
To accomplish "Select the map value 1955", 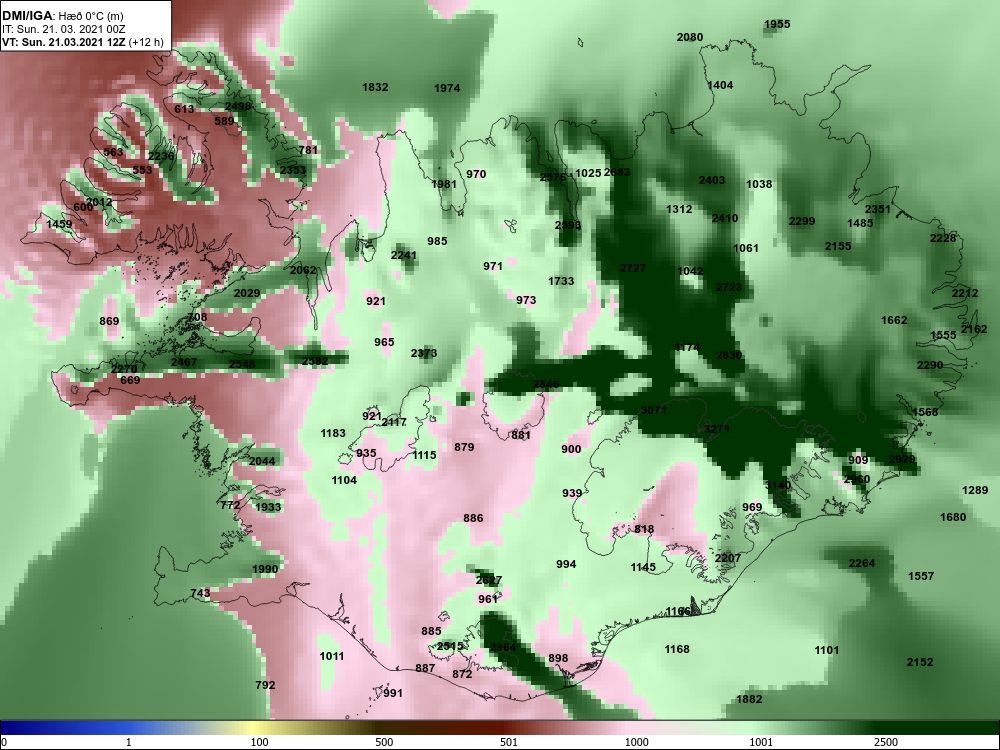I will point(777,24).
